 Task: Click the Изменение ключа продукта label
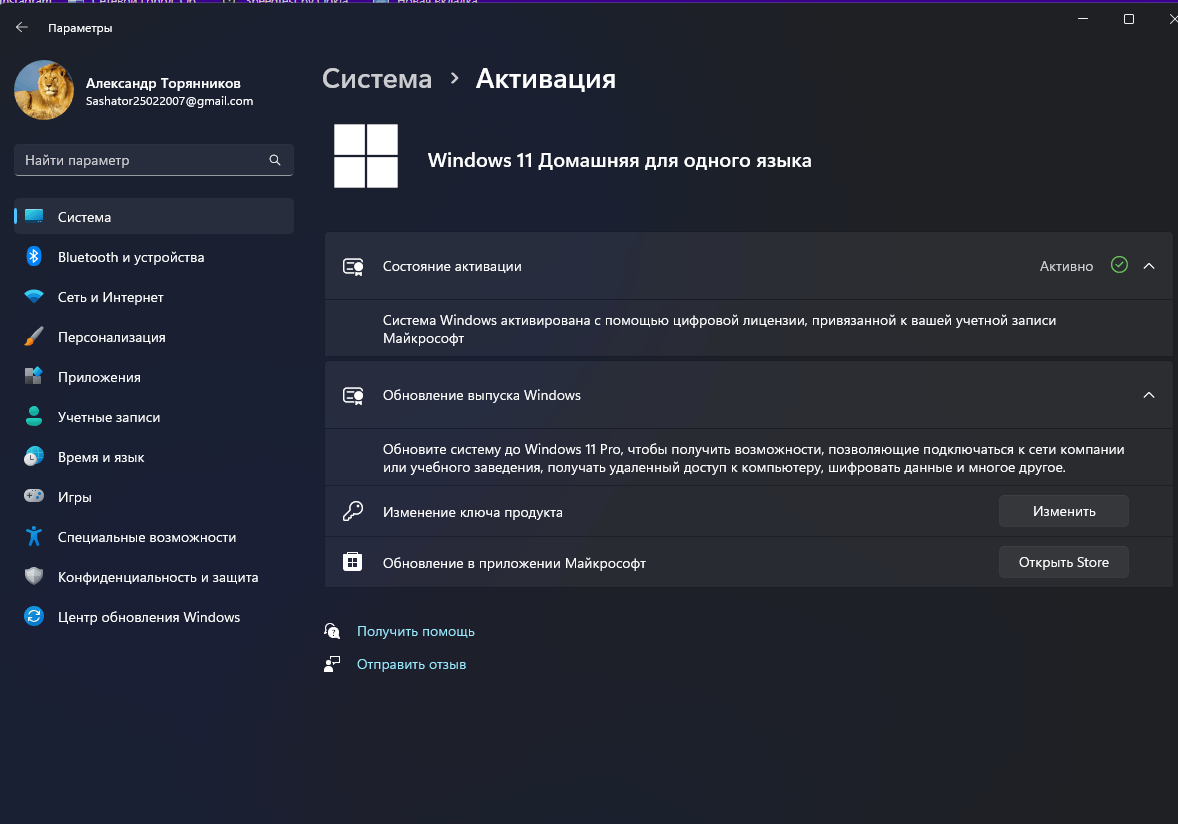473,512
